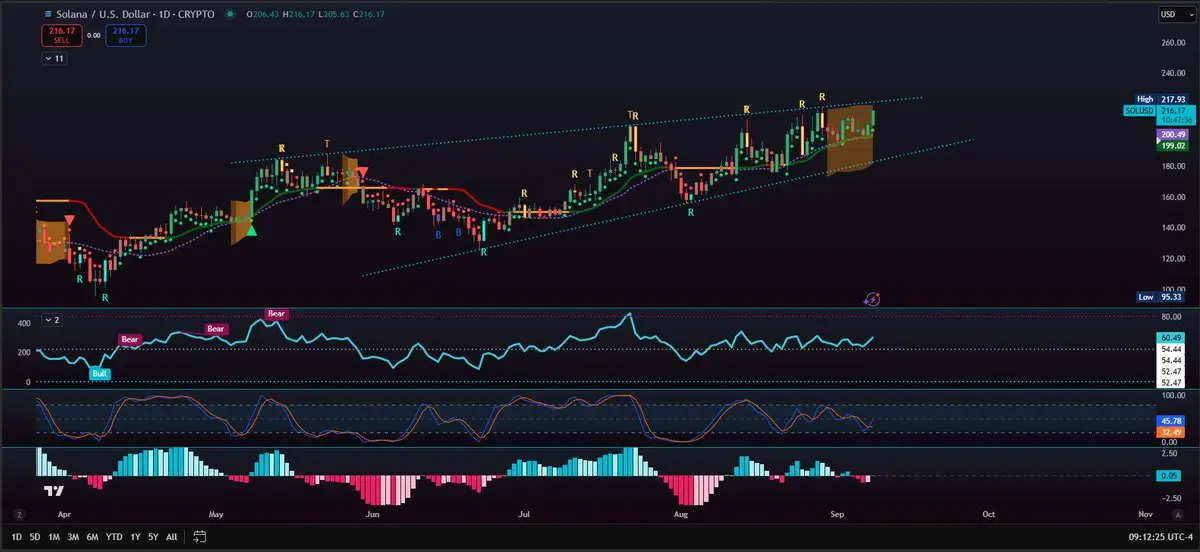Collapse the 11 indicators legend
Screen dimensions: 1200x552
[54, 59]
